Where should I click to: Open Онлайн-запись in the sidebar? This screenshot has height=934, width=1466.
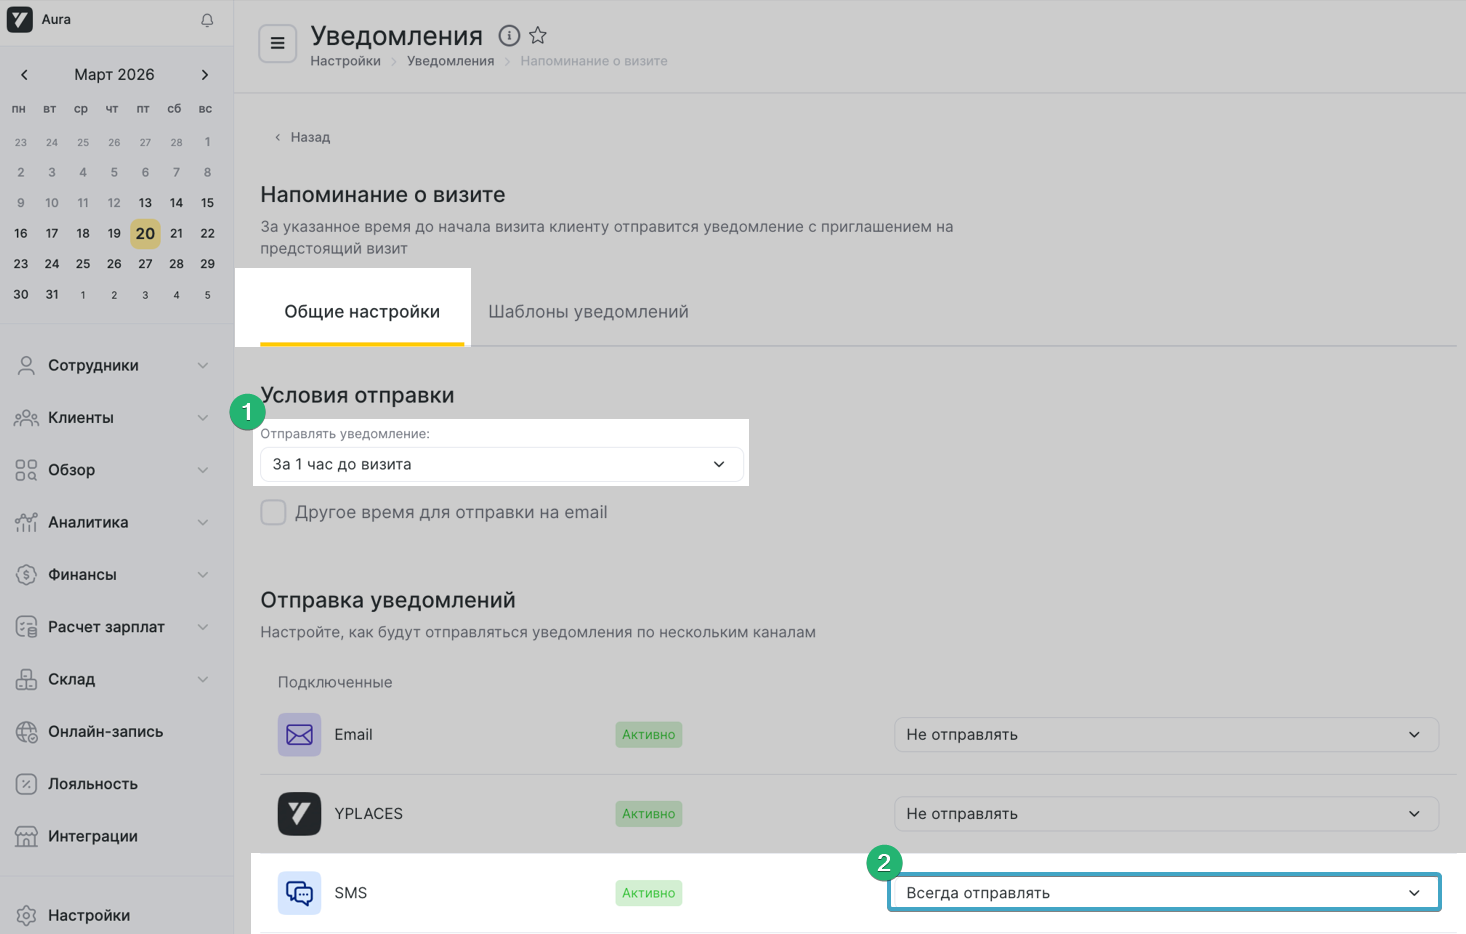pos(105,732)
